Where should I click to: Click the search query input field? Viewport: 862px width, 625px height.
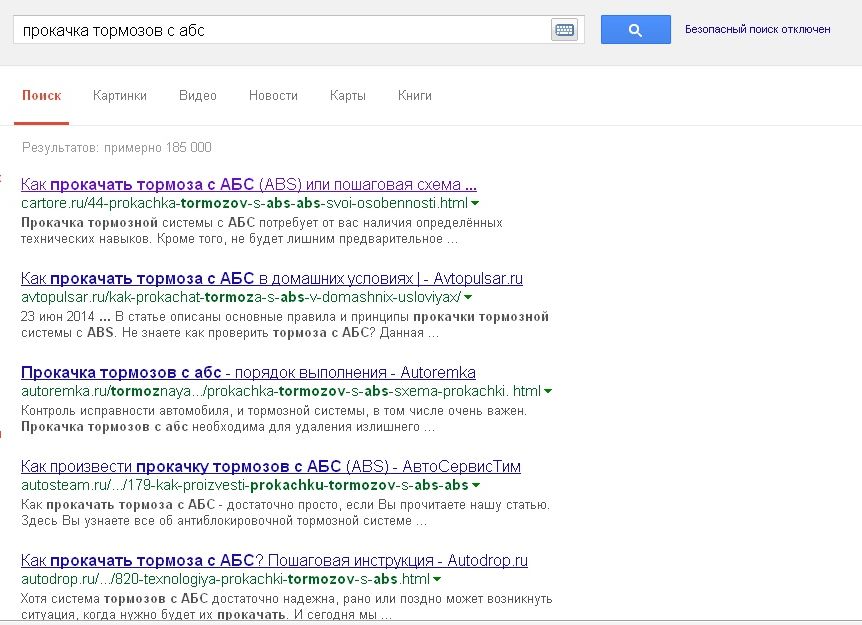click(x=280, y=30)
